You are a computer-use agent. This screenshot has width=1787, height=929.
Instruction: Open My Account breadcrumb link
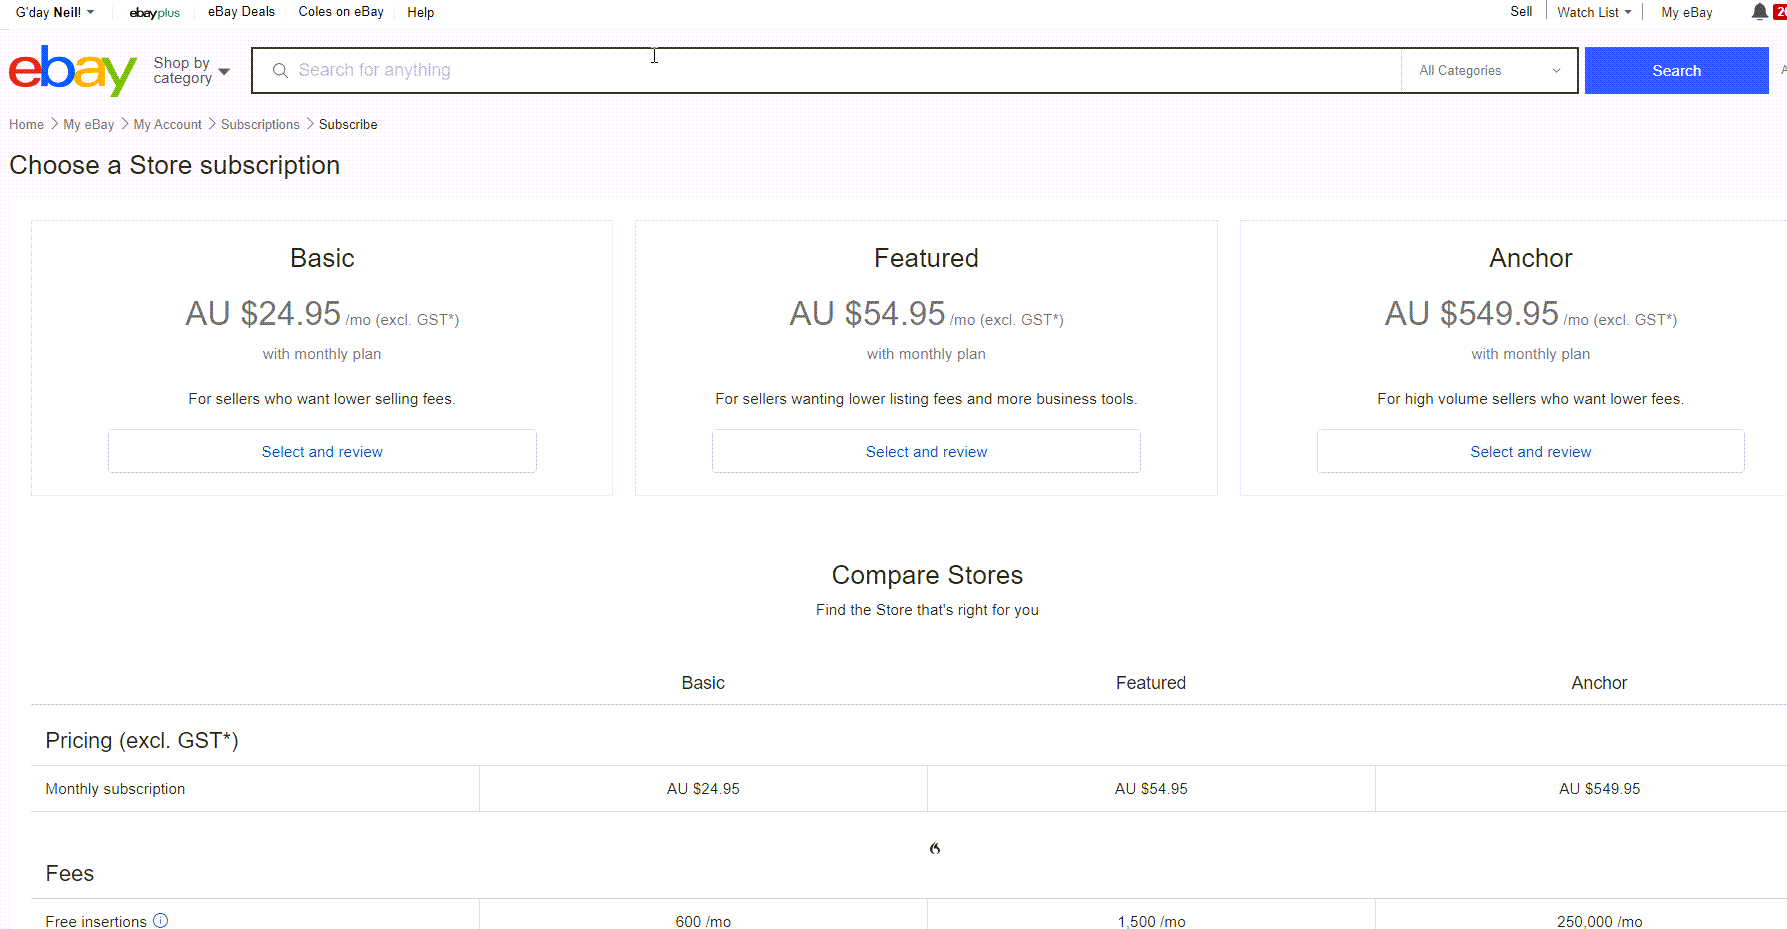167,124
